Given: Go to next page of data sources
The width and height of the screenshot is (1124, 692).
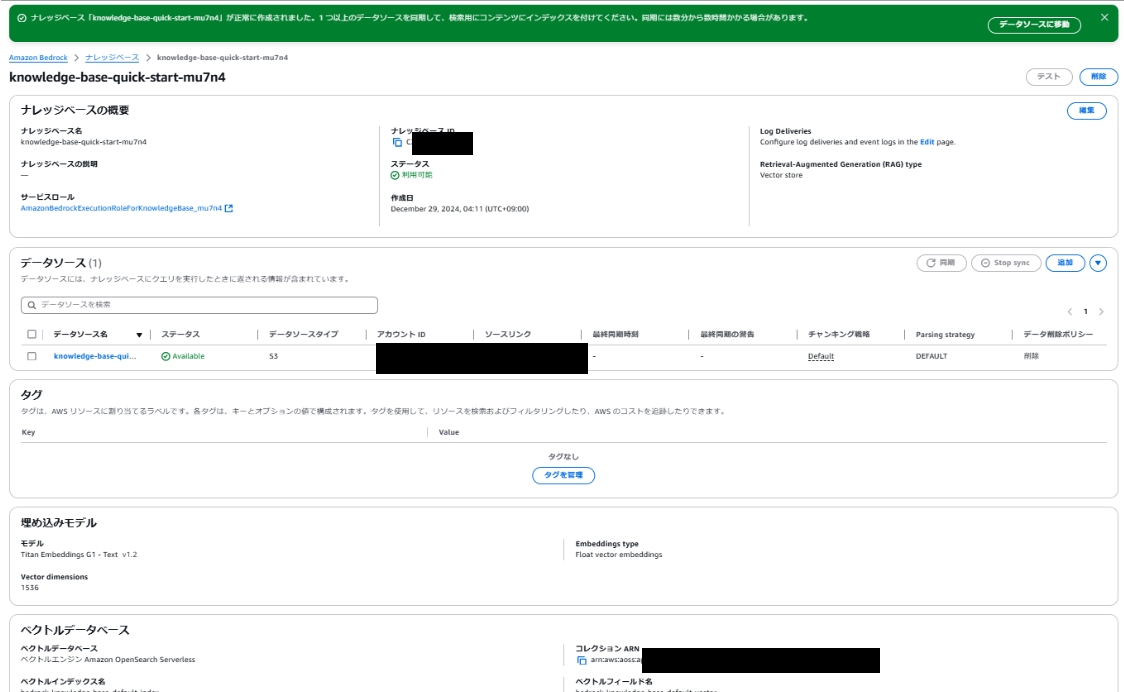Looking at the screenshot, I should pyautogui.click(x=1101, y=311).
